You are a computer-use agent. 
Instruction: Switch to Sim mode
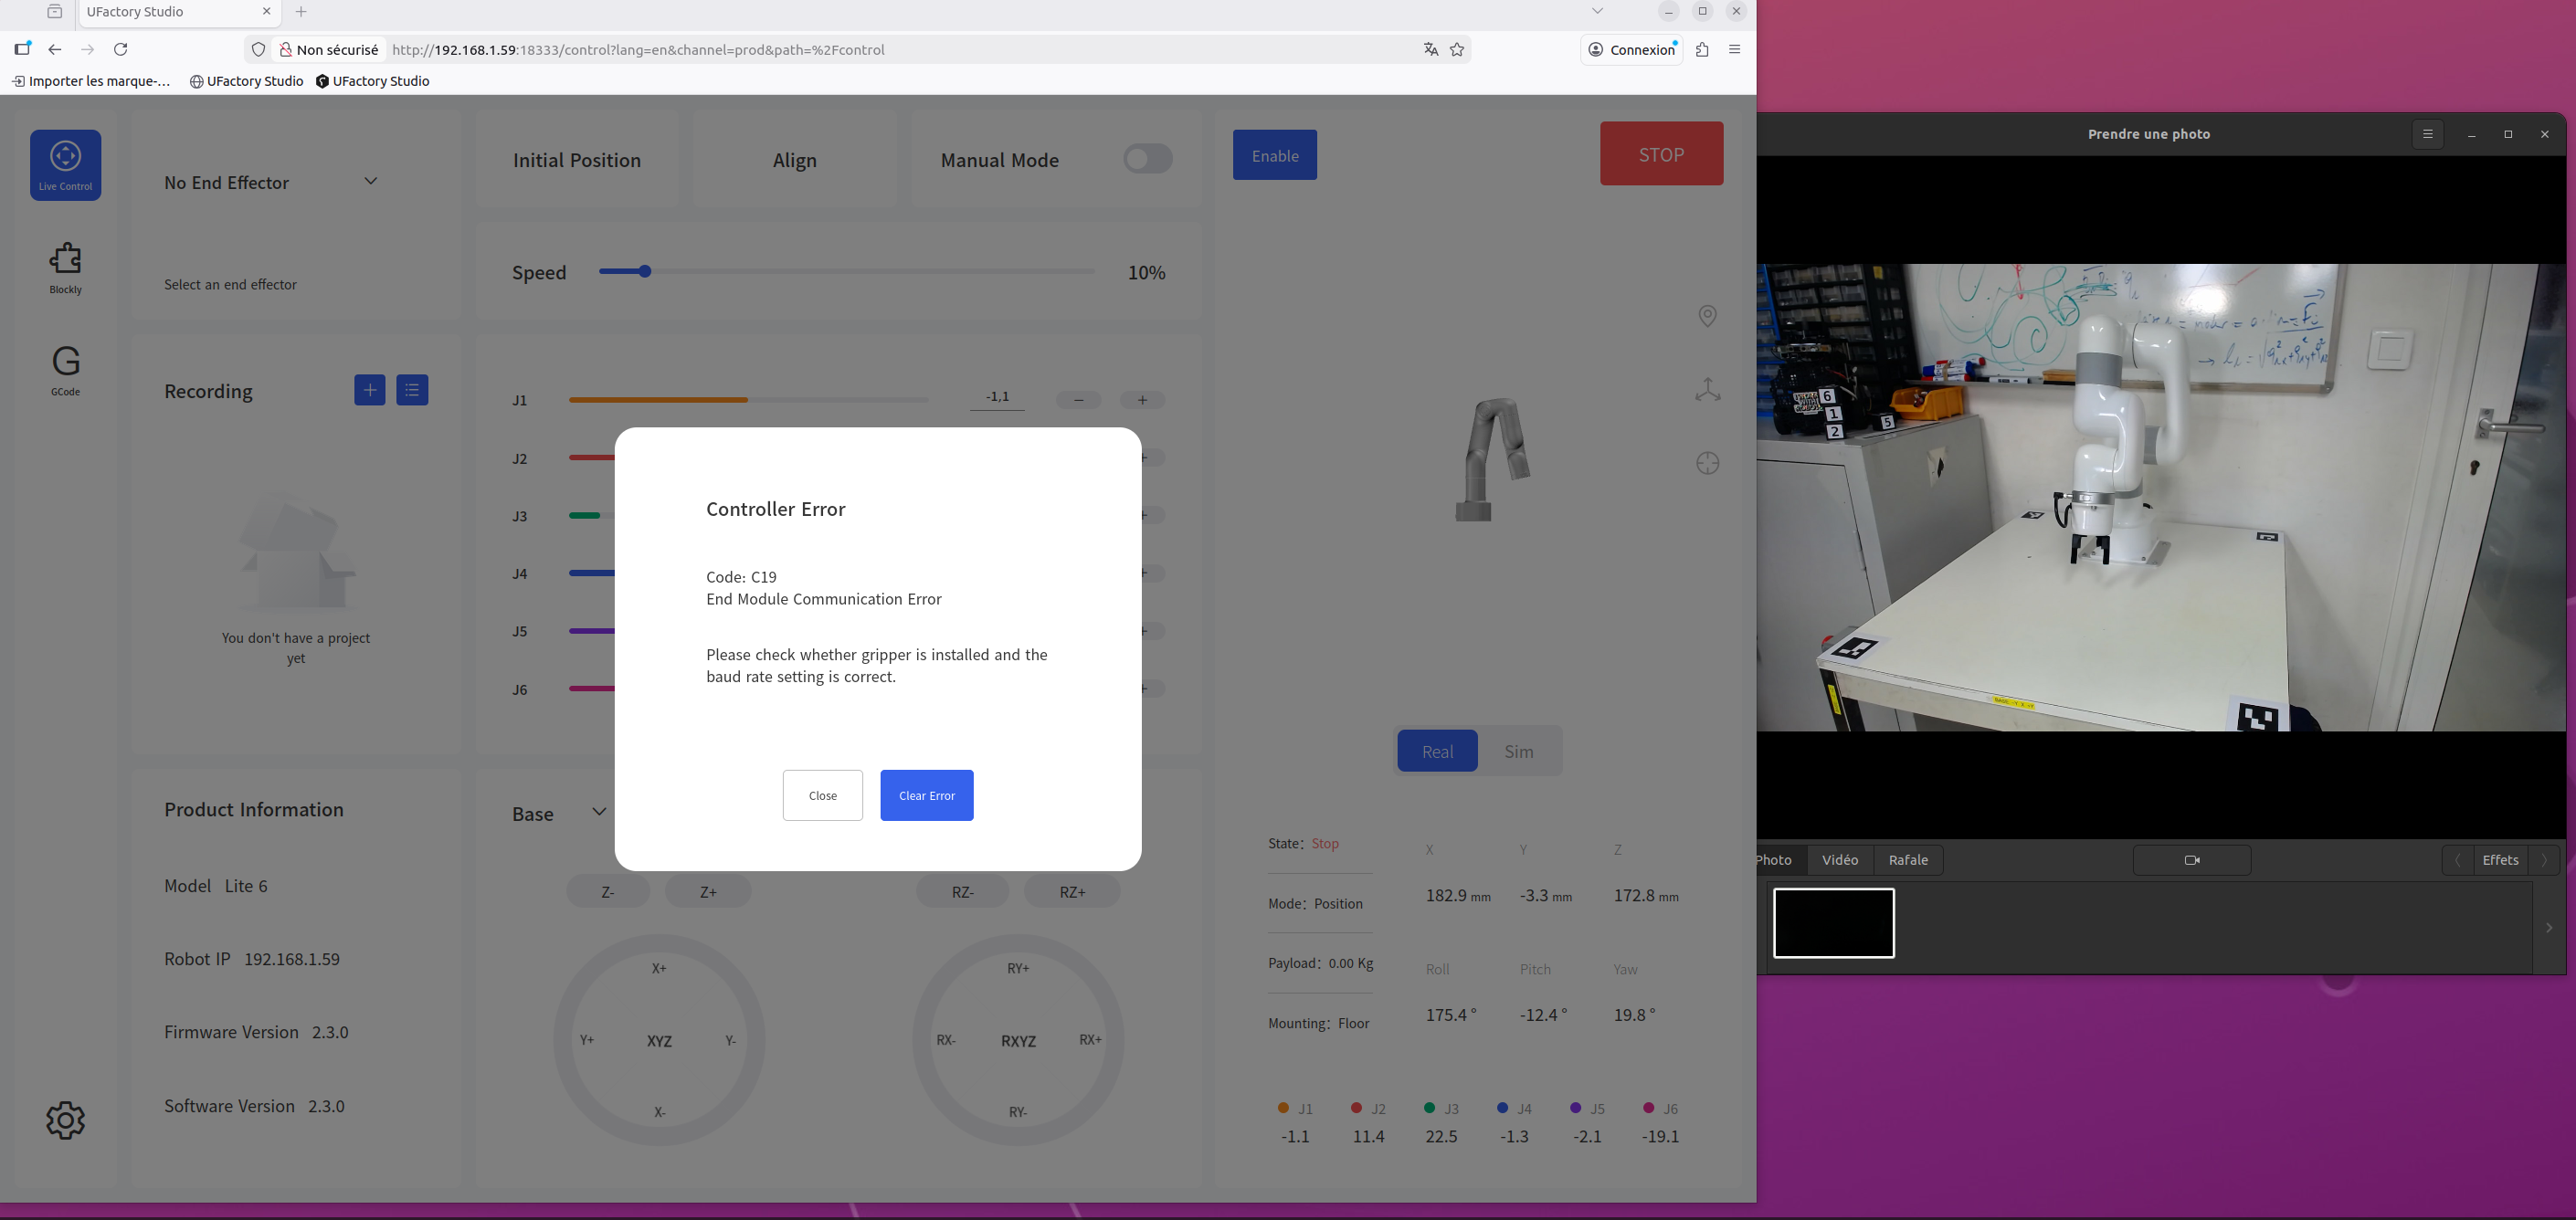1518,751
